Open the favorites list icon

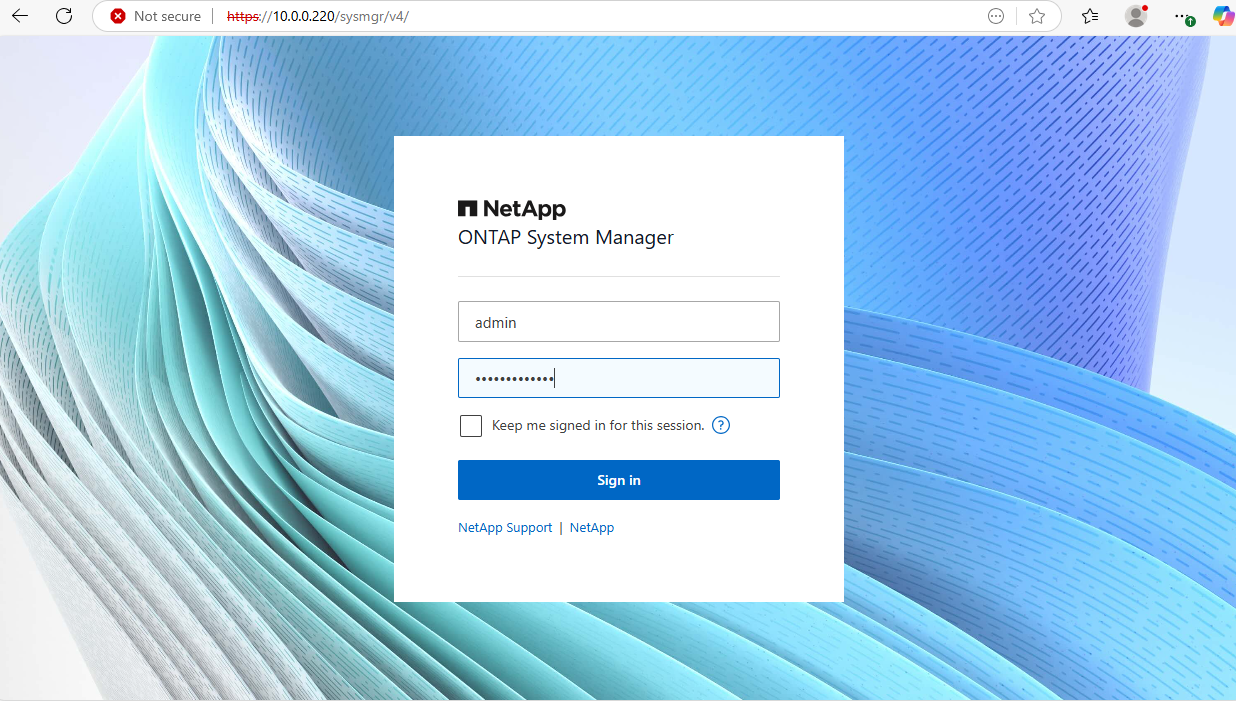pyautogui.click(x=1090, y=16)
